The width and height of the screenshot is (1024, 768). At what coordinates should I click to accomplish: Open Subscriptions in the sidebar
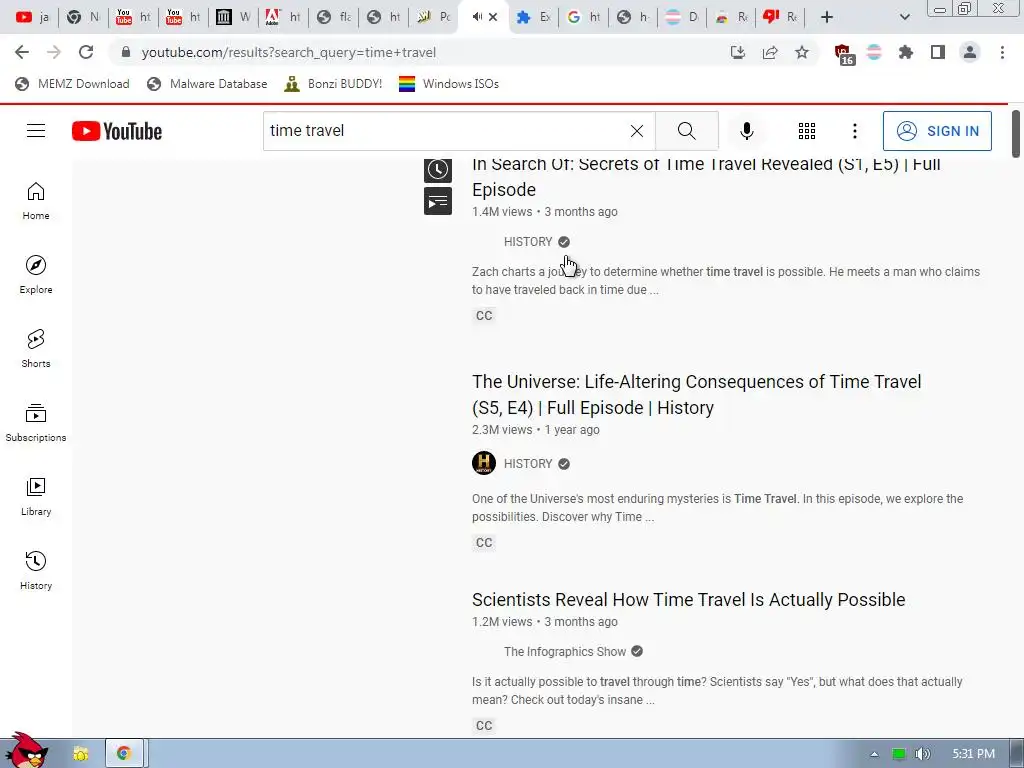pyautogui.click(x=36, y=423)
